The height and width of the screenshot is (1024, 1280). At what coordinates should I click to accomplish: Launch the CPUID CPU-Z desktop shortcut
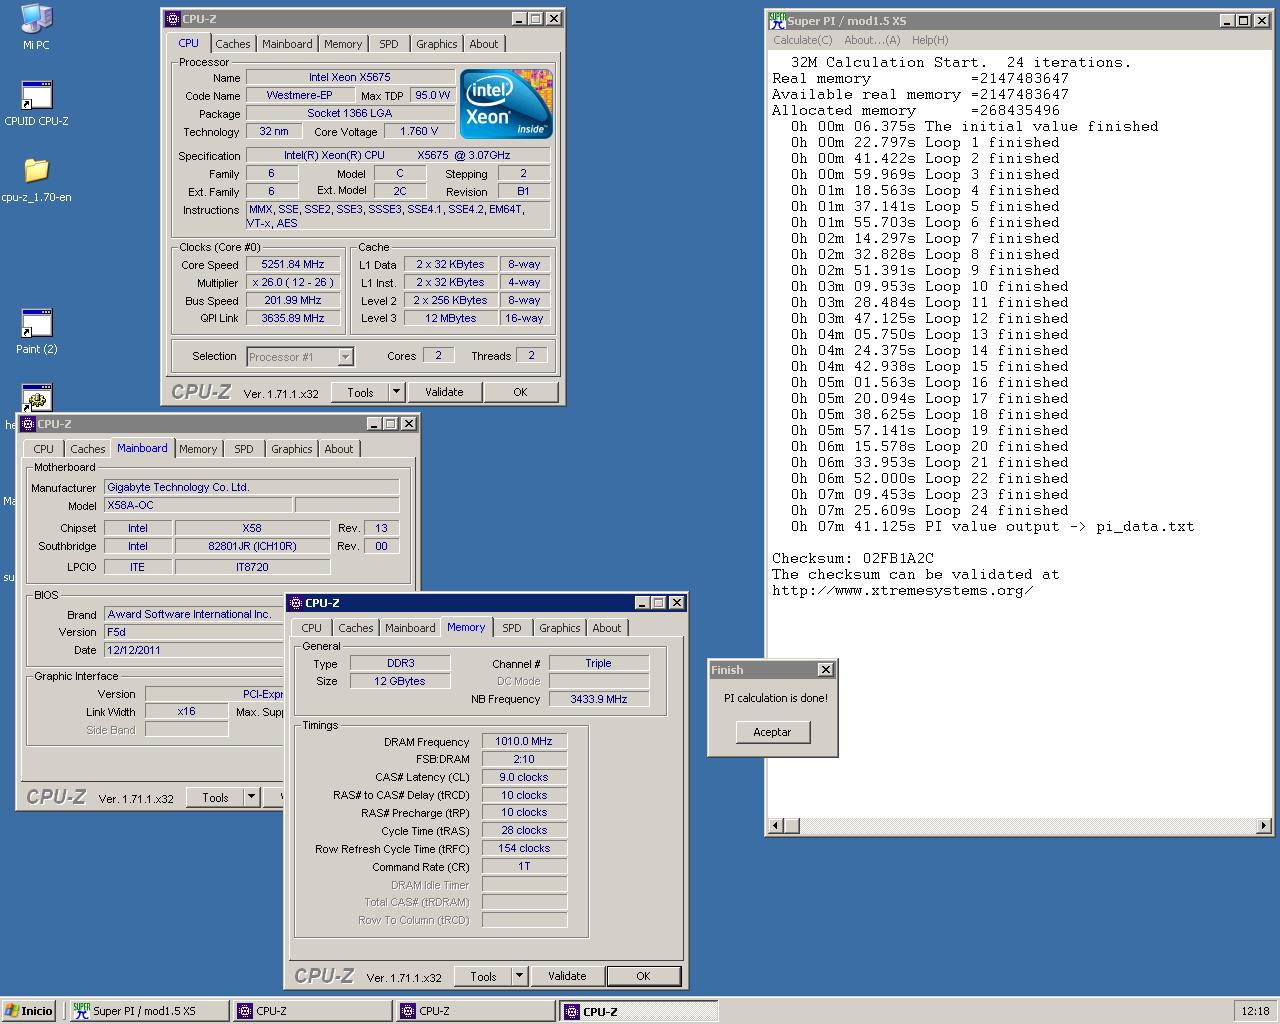[36, 103]
